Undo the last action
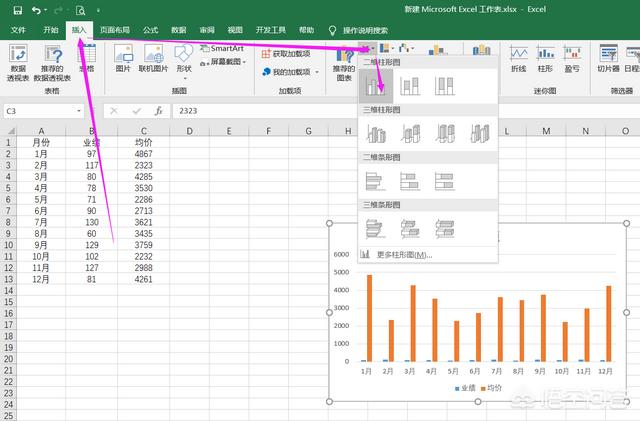Viewport: 640px width, 421px height. [x=36, y=10]
